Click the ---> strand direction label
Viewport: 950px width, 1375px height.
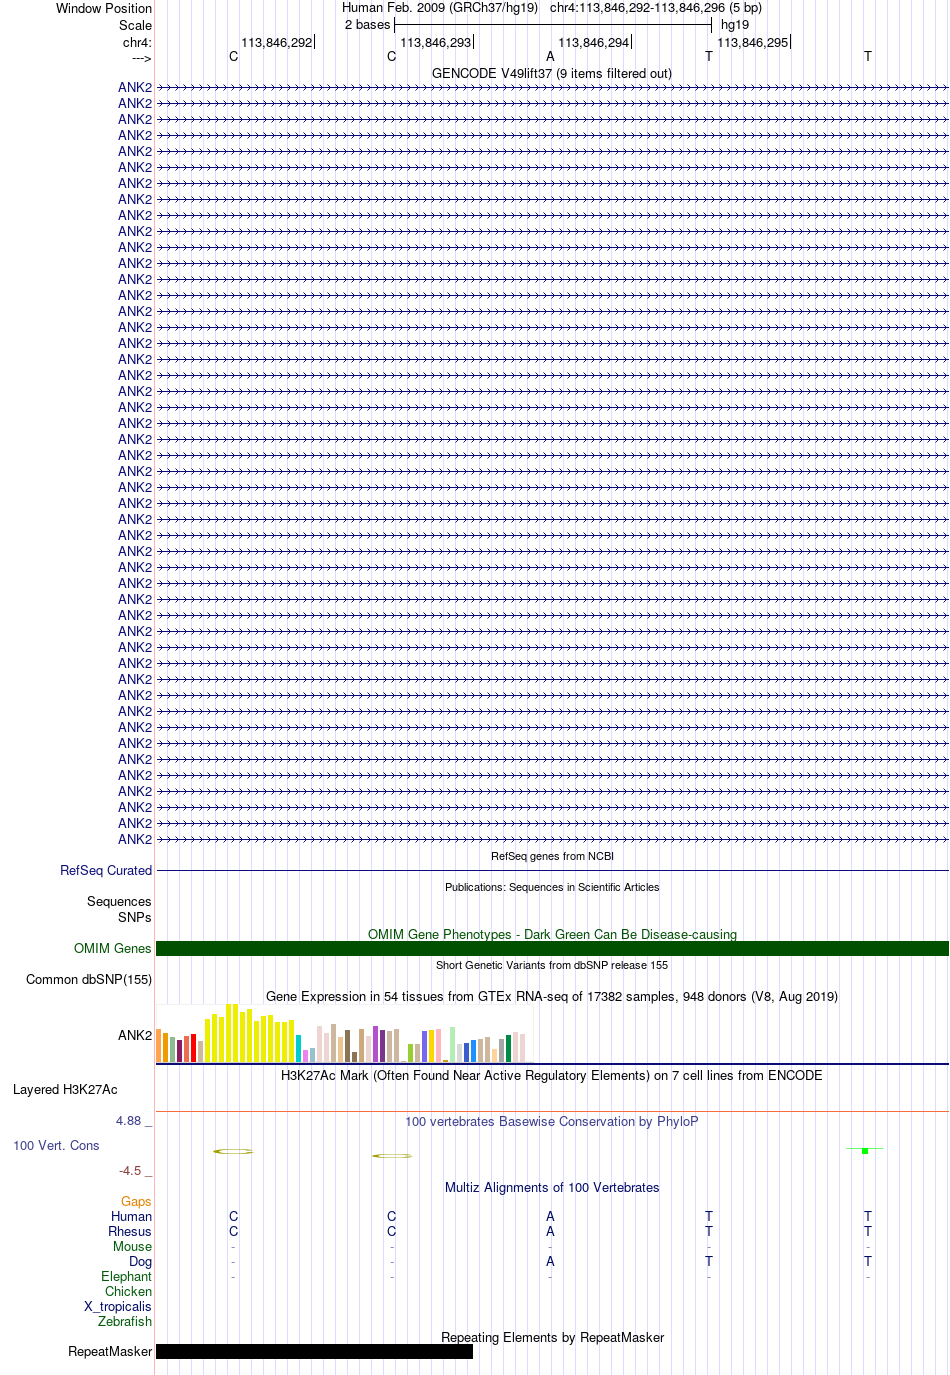141,58
